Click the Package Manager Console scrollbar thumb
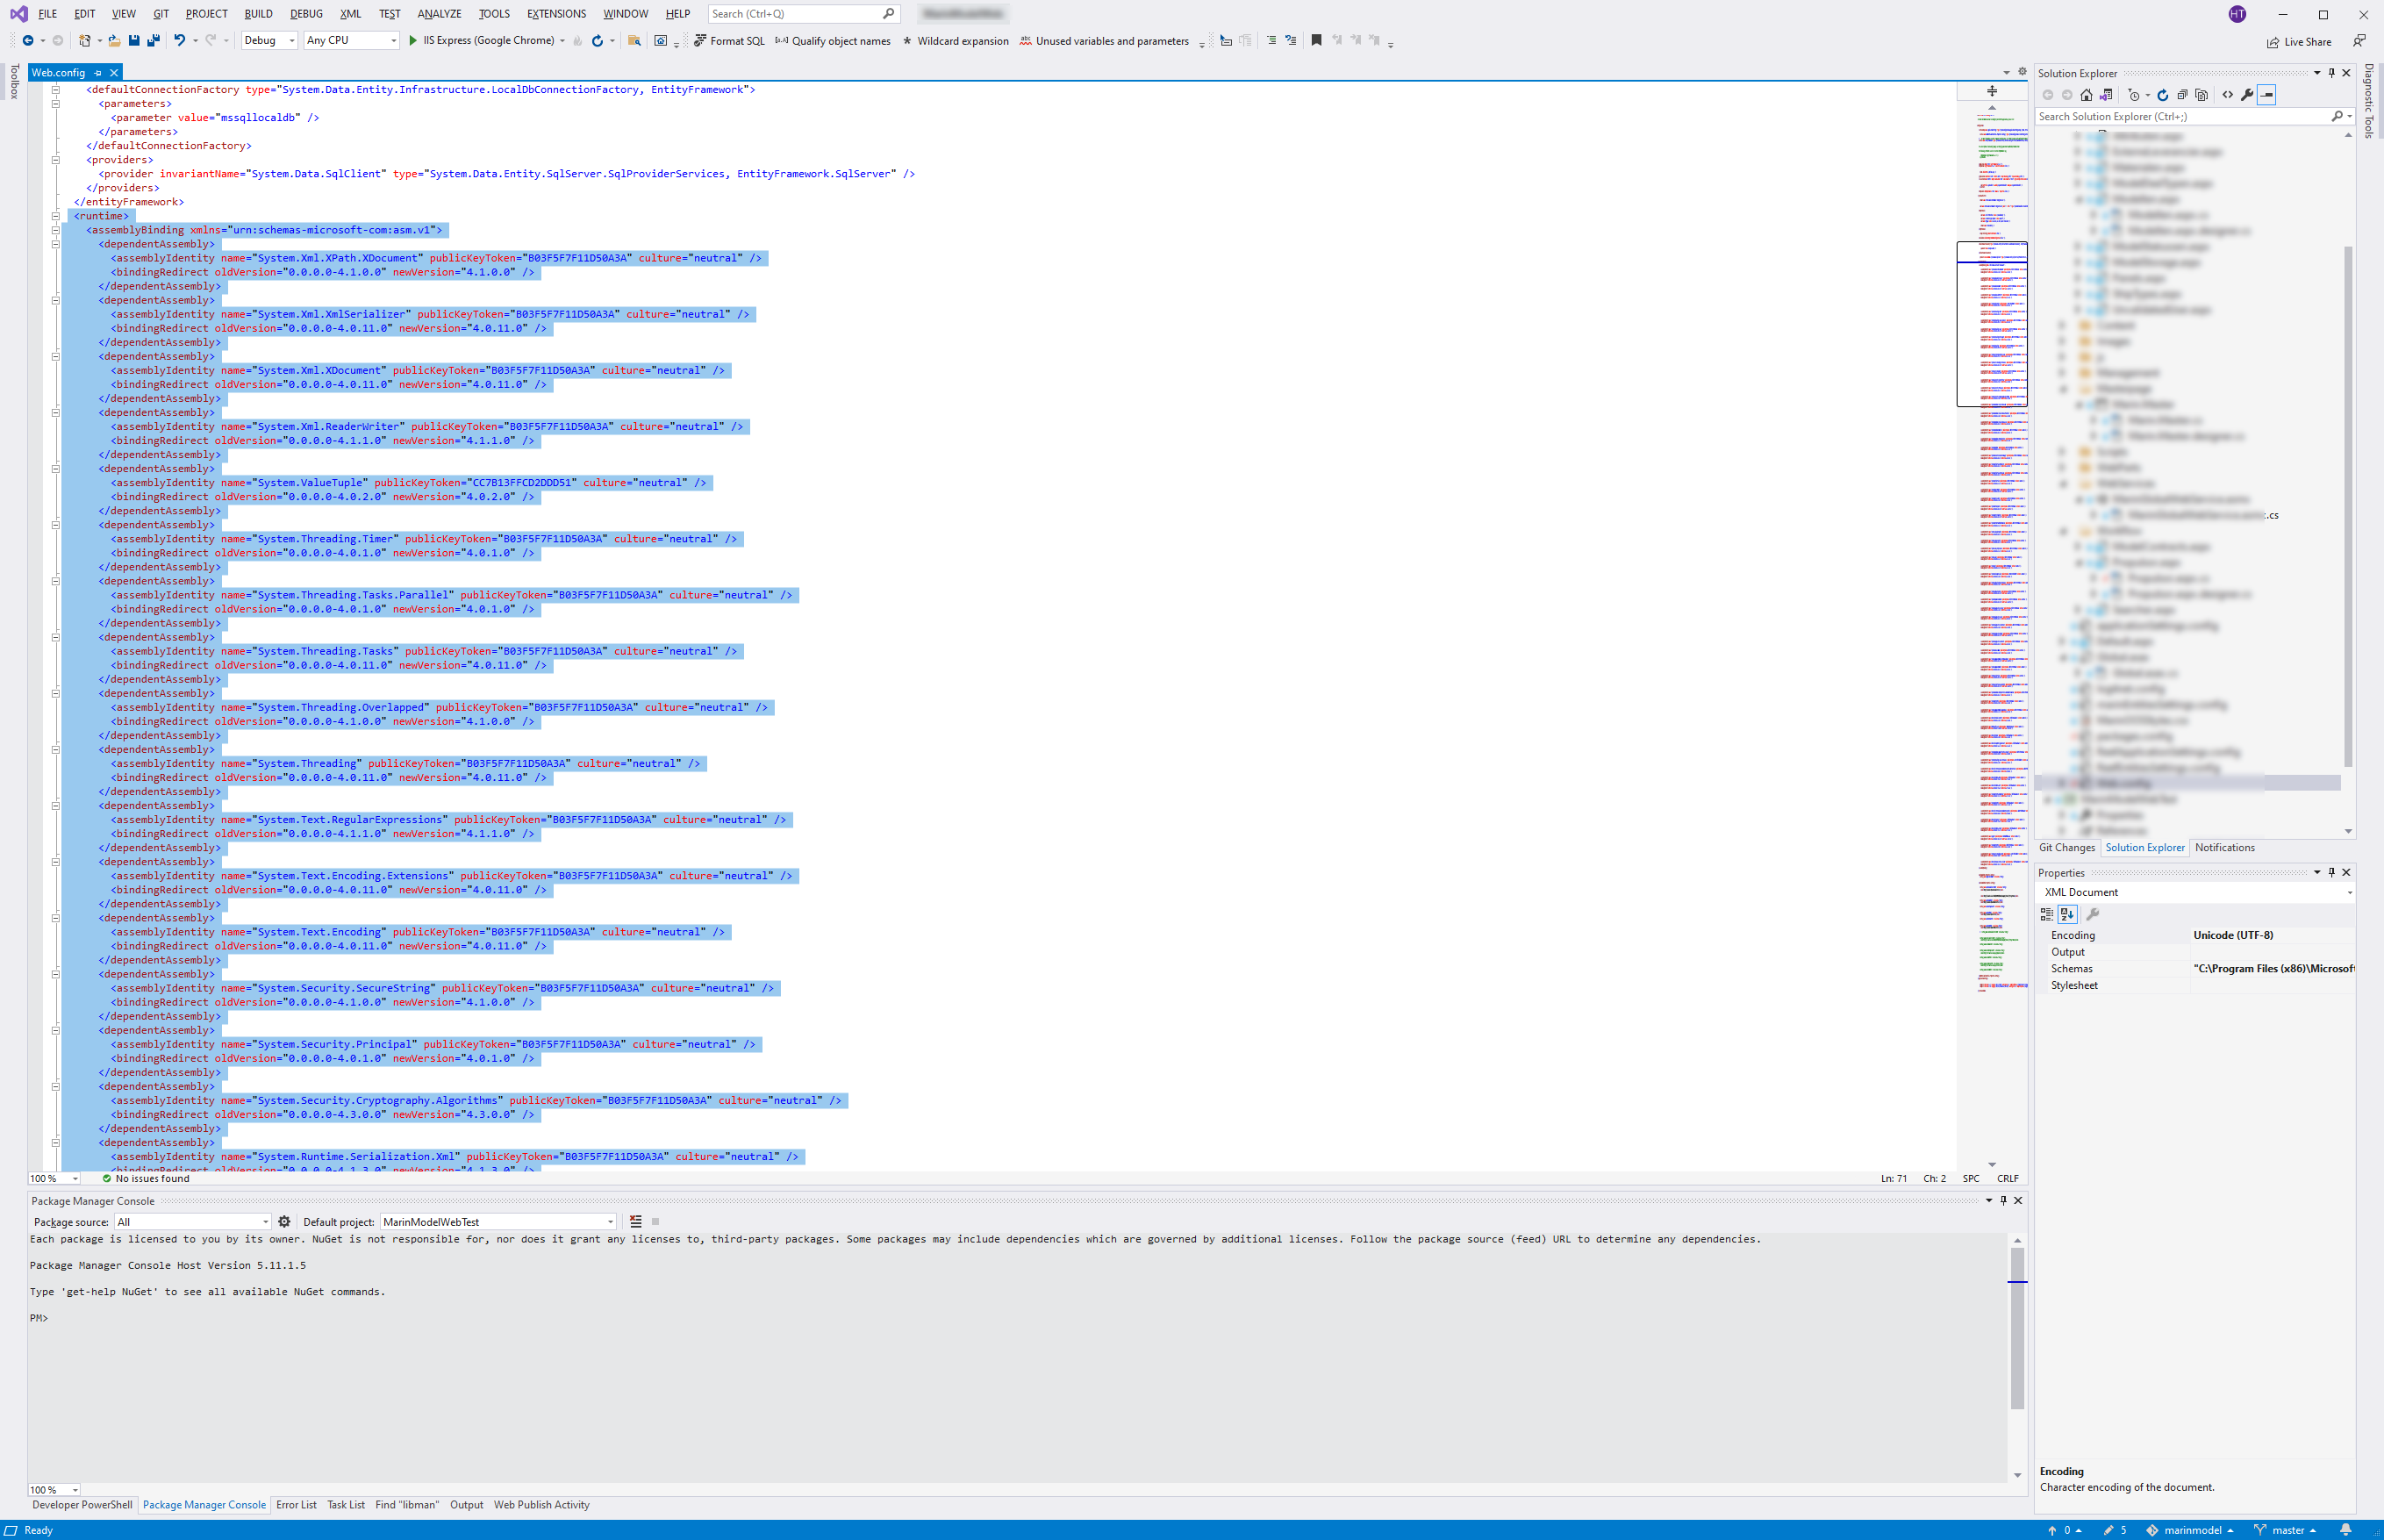This screenshot has width=2384, height=1540. 2017,1329
